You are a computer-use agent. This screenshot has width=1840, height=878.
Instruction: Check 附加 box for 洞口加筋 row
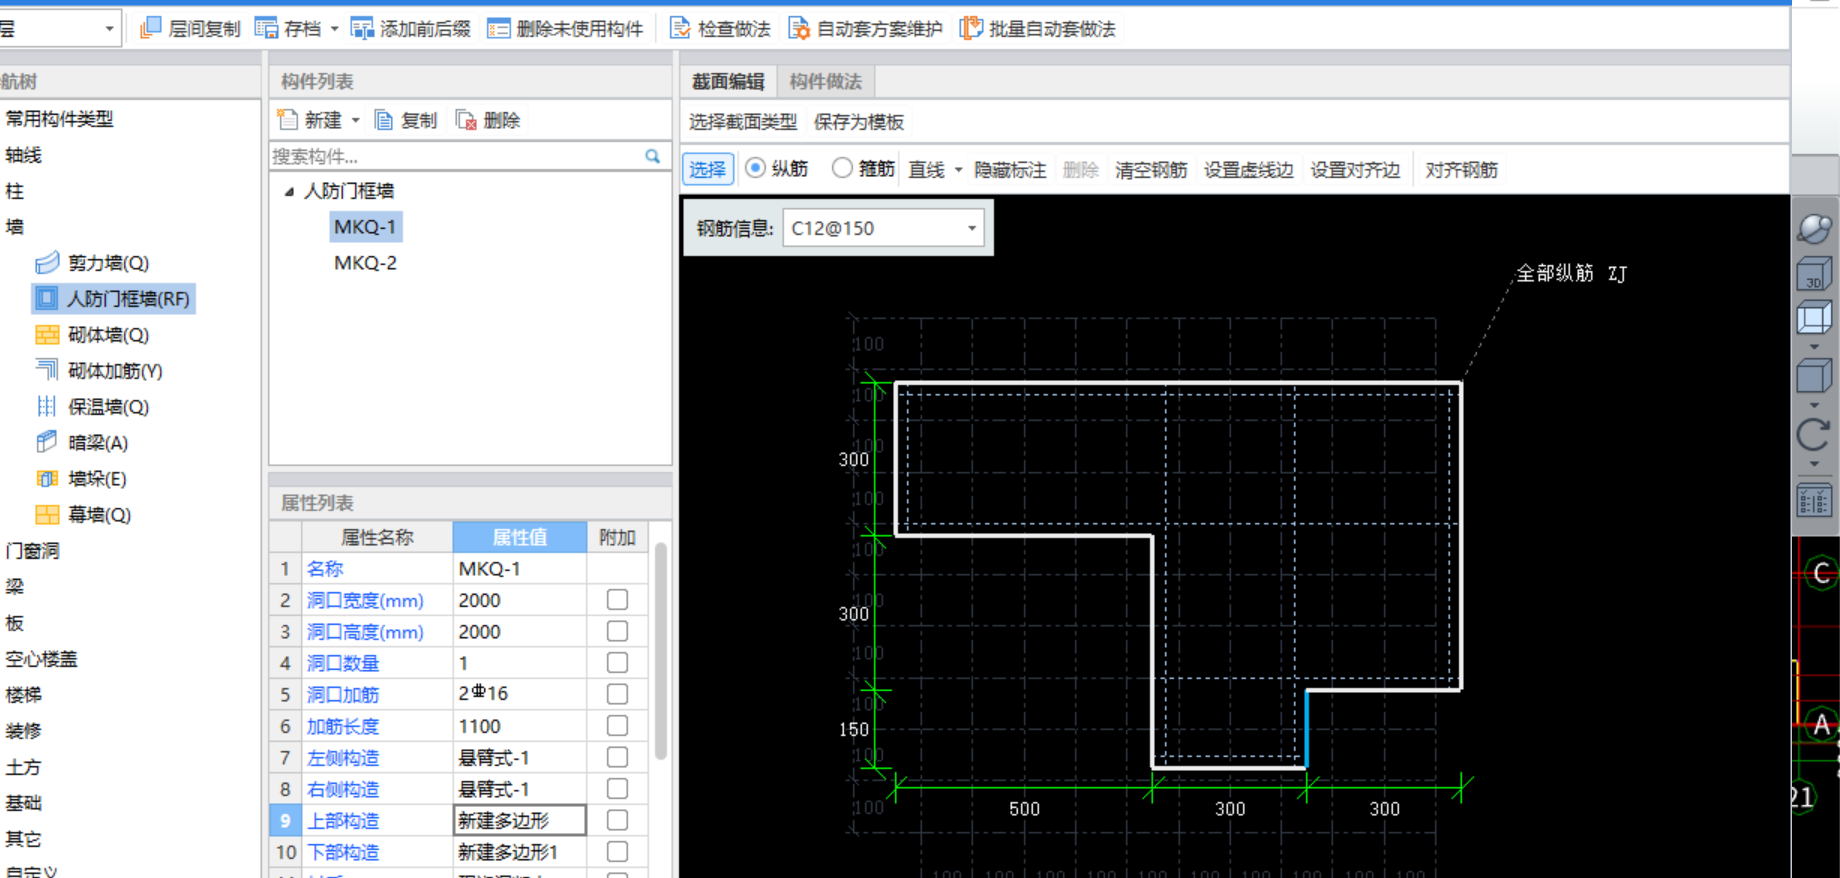pos(617,694)
